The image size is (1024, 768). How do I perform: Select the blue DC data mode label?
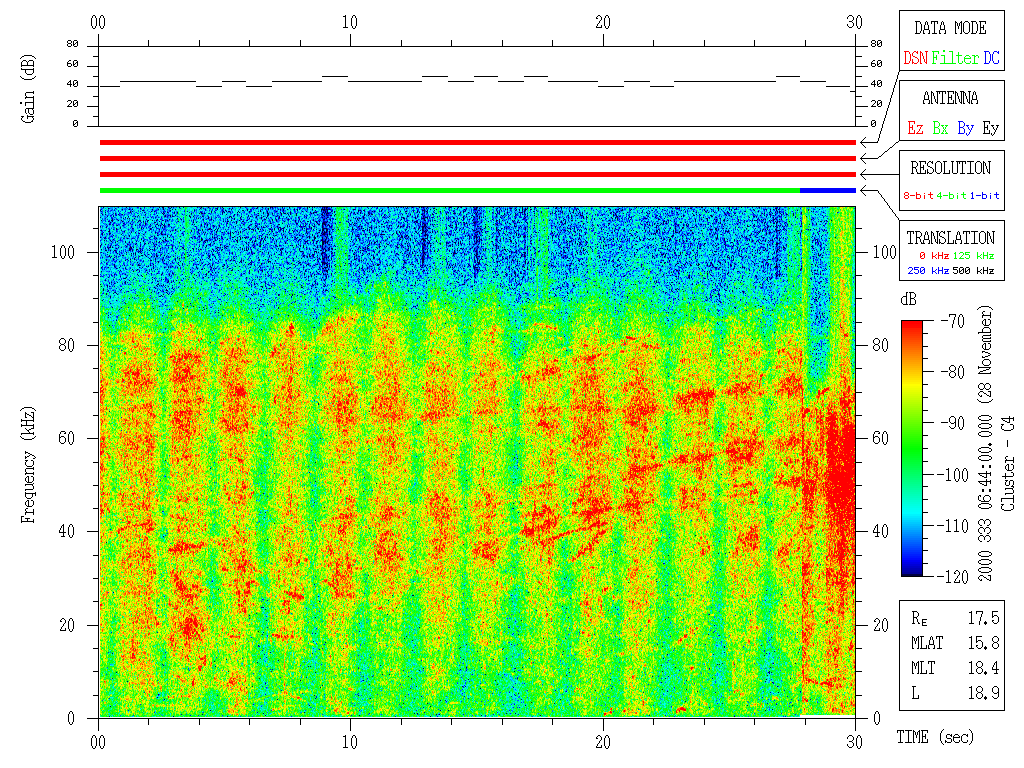coord(991,58)
